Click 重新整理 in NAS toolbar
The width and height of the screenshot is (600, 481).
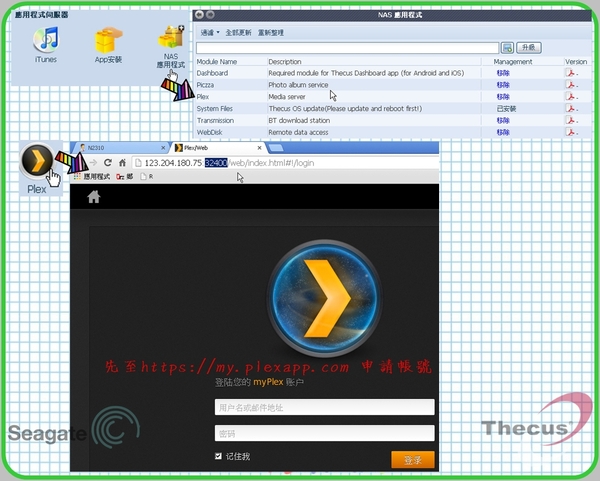coord(271,33)
